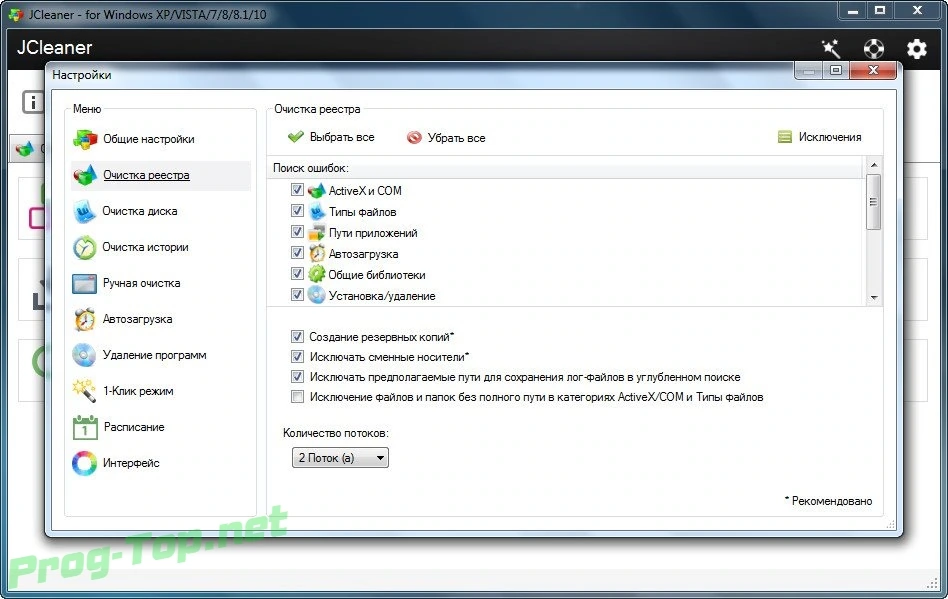
Task: Click the error list scrollbar thumb
Action: 874,202
